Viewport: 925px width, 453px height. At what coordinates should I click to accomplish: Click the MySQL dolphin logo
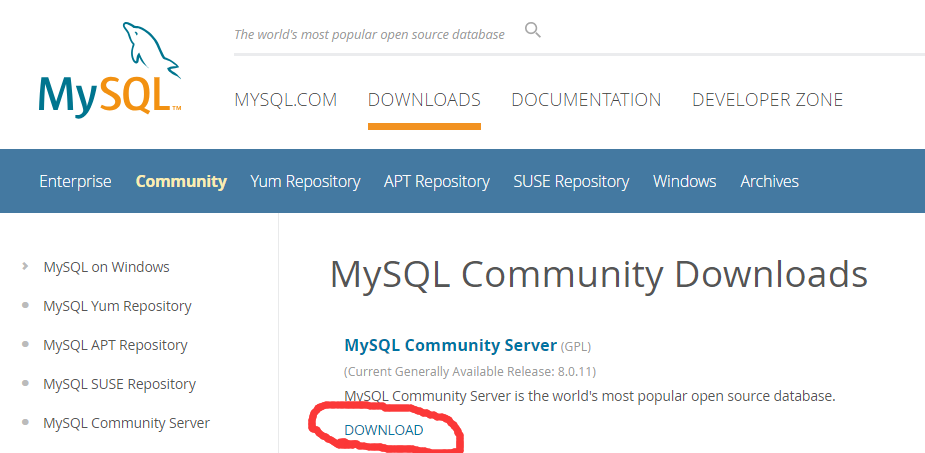tap(110, 70)
